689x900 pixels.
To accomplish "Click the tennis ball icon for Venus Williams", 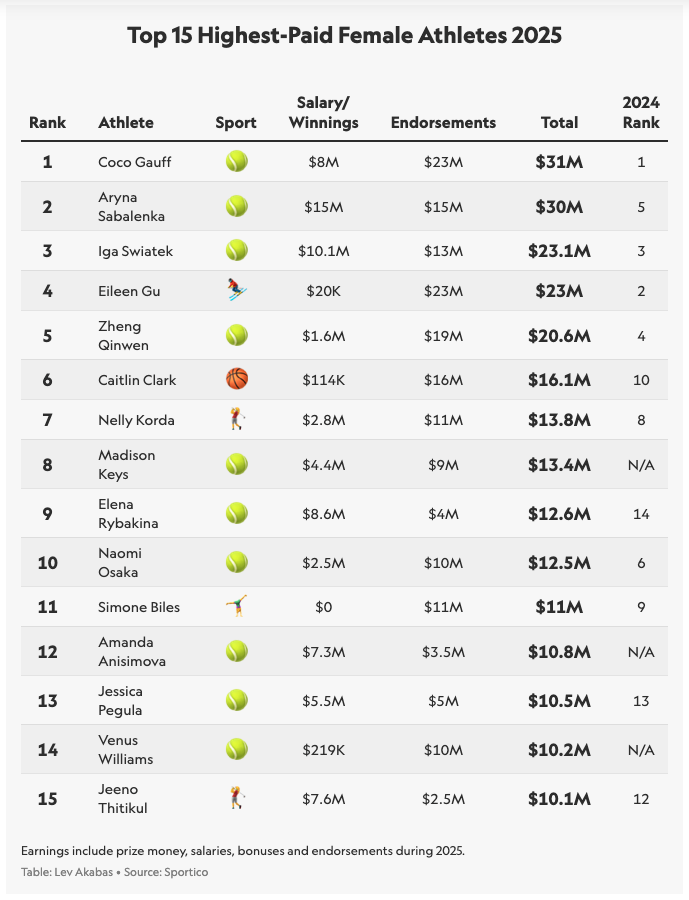I will pyautogui.click(x=236, y=749).
